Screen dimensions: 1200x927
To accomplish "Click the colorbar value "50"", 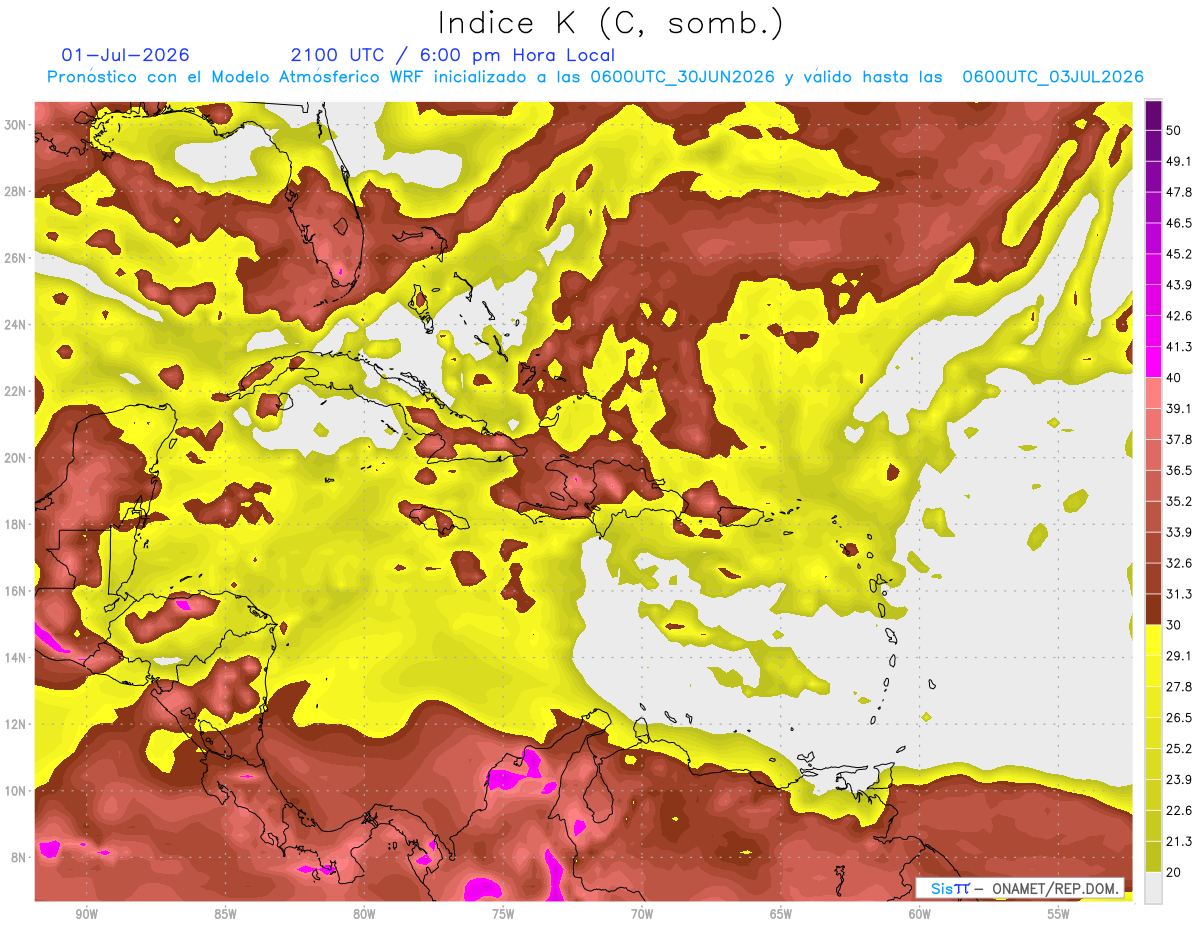I will pyautogui.click(x=1173, y=131).
